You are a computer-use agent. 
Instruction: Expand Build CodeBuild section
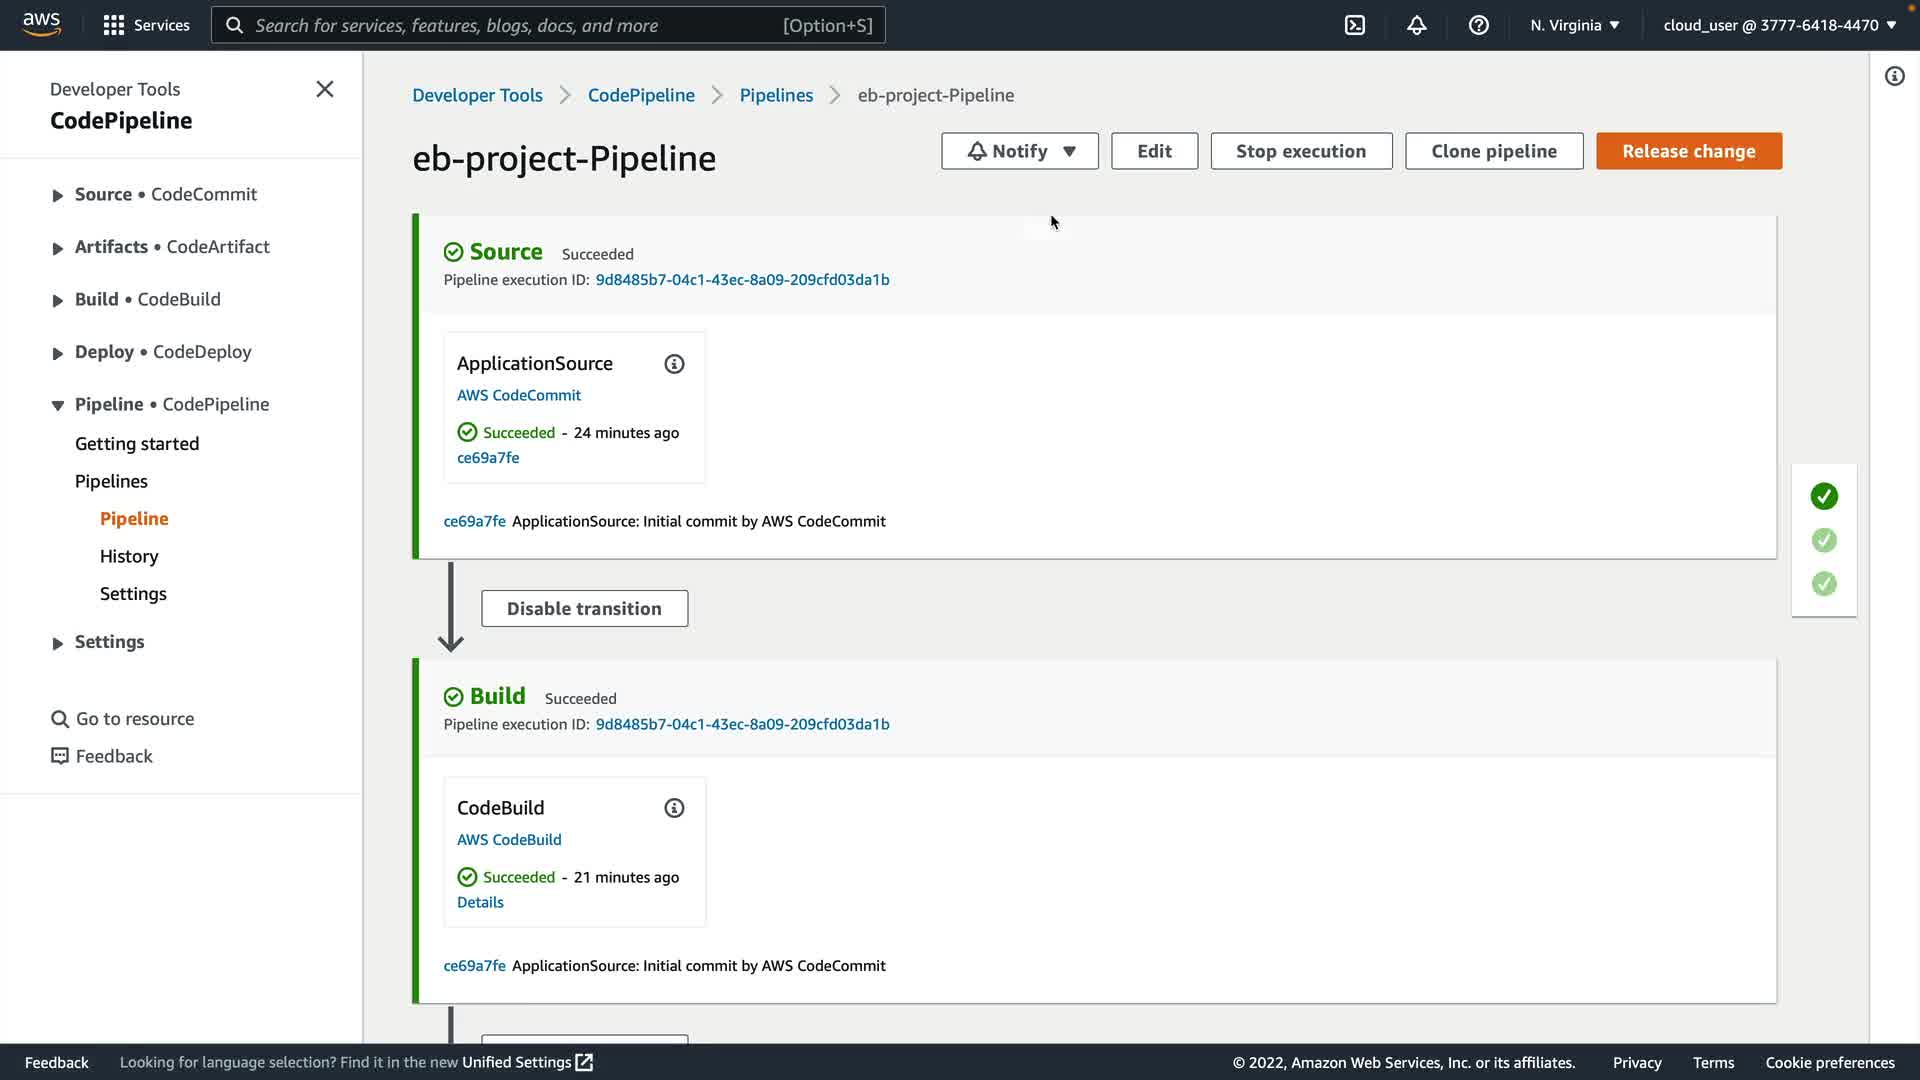click(58, 300)
